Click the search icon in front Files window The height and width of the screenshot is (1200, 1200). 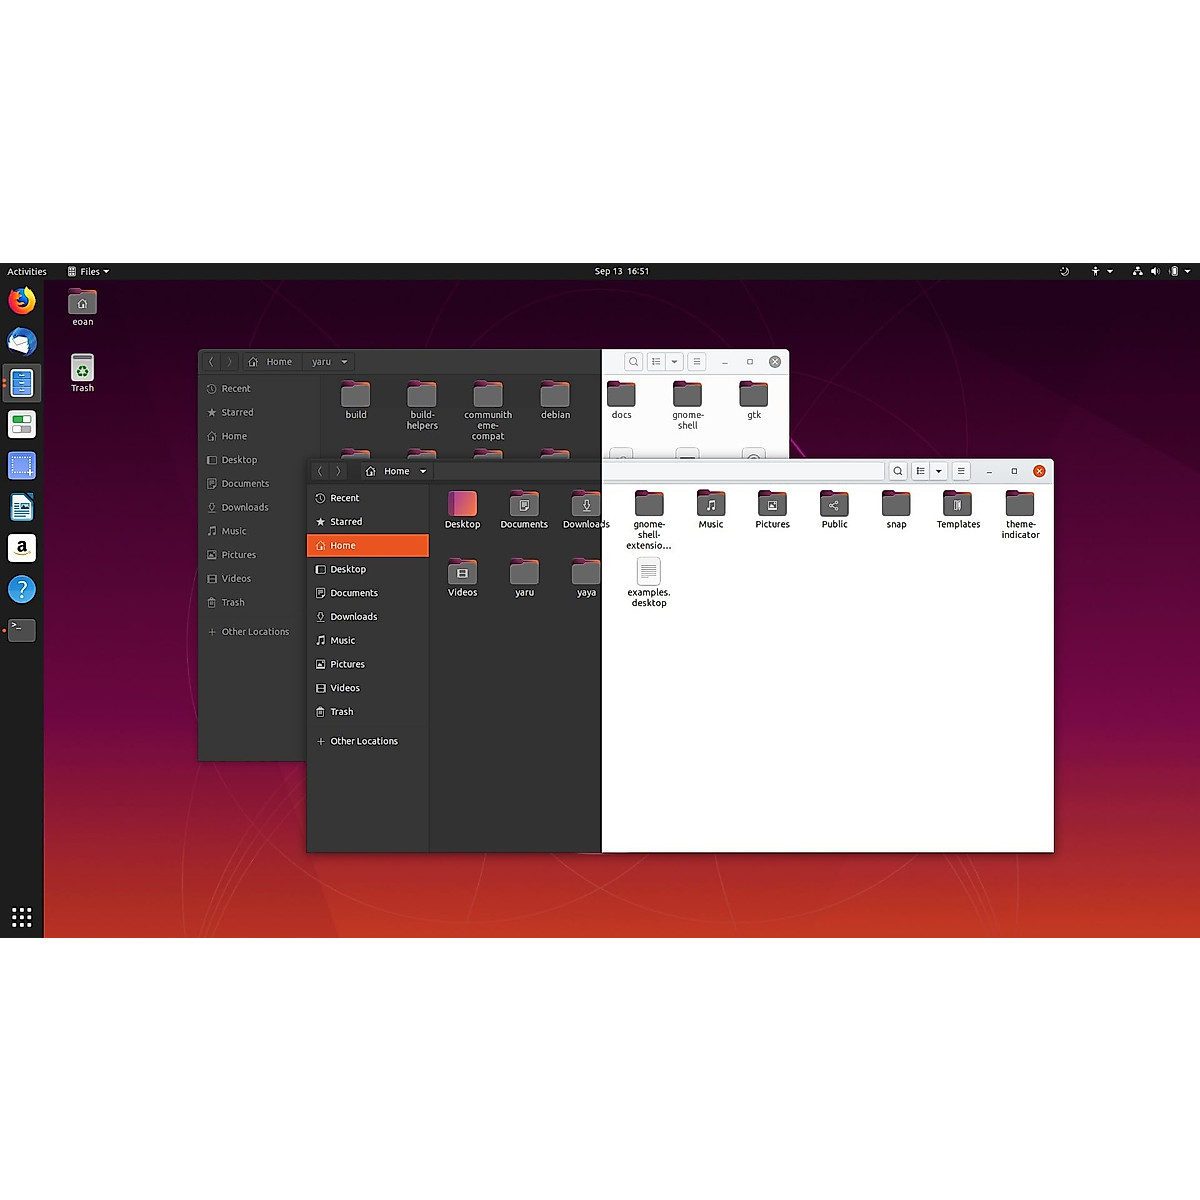(898, 471)
